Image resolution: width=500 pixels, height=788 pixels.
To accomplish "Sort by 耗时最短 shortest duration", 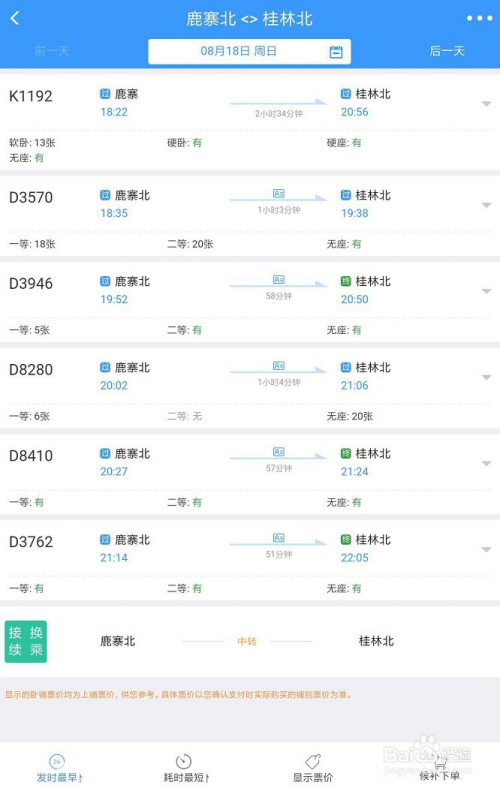I will (x=185, y=768).
